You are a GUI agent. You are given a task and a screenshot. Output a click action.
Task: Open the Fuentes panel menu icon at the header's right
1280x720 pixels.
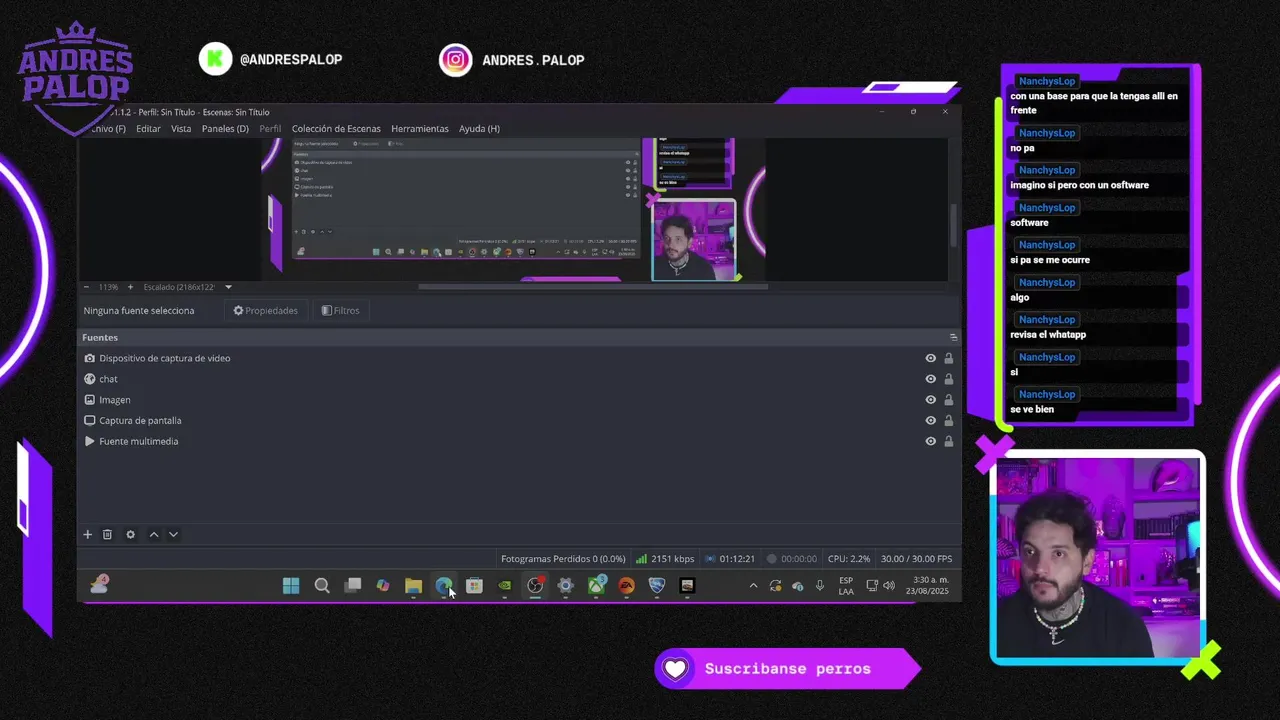pyautogui.click(x=953, y=338)
